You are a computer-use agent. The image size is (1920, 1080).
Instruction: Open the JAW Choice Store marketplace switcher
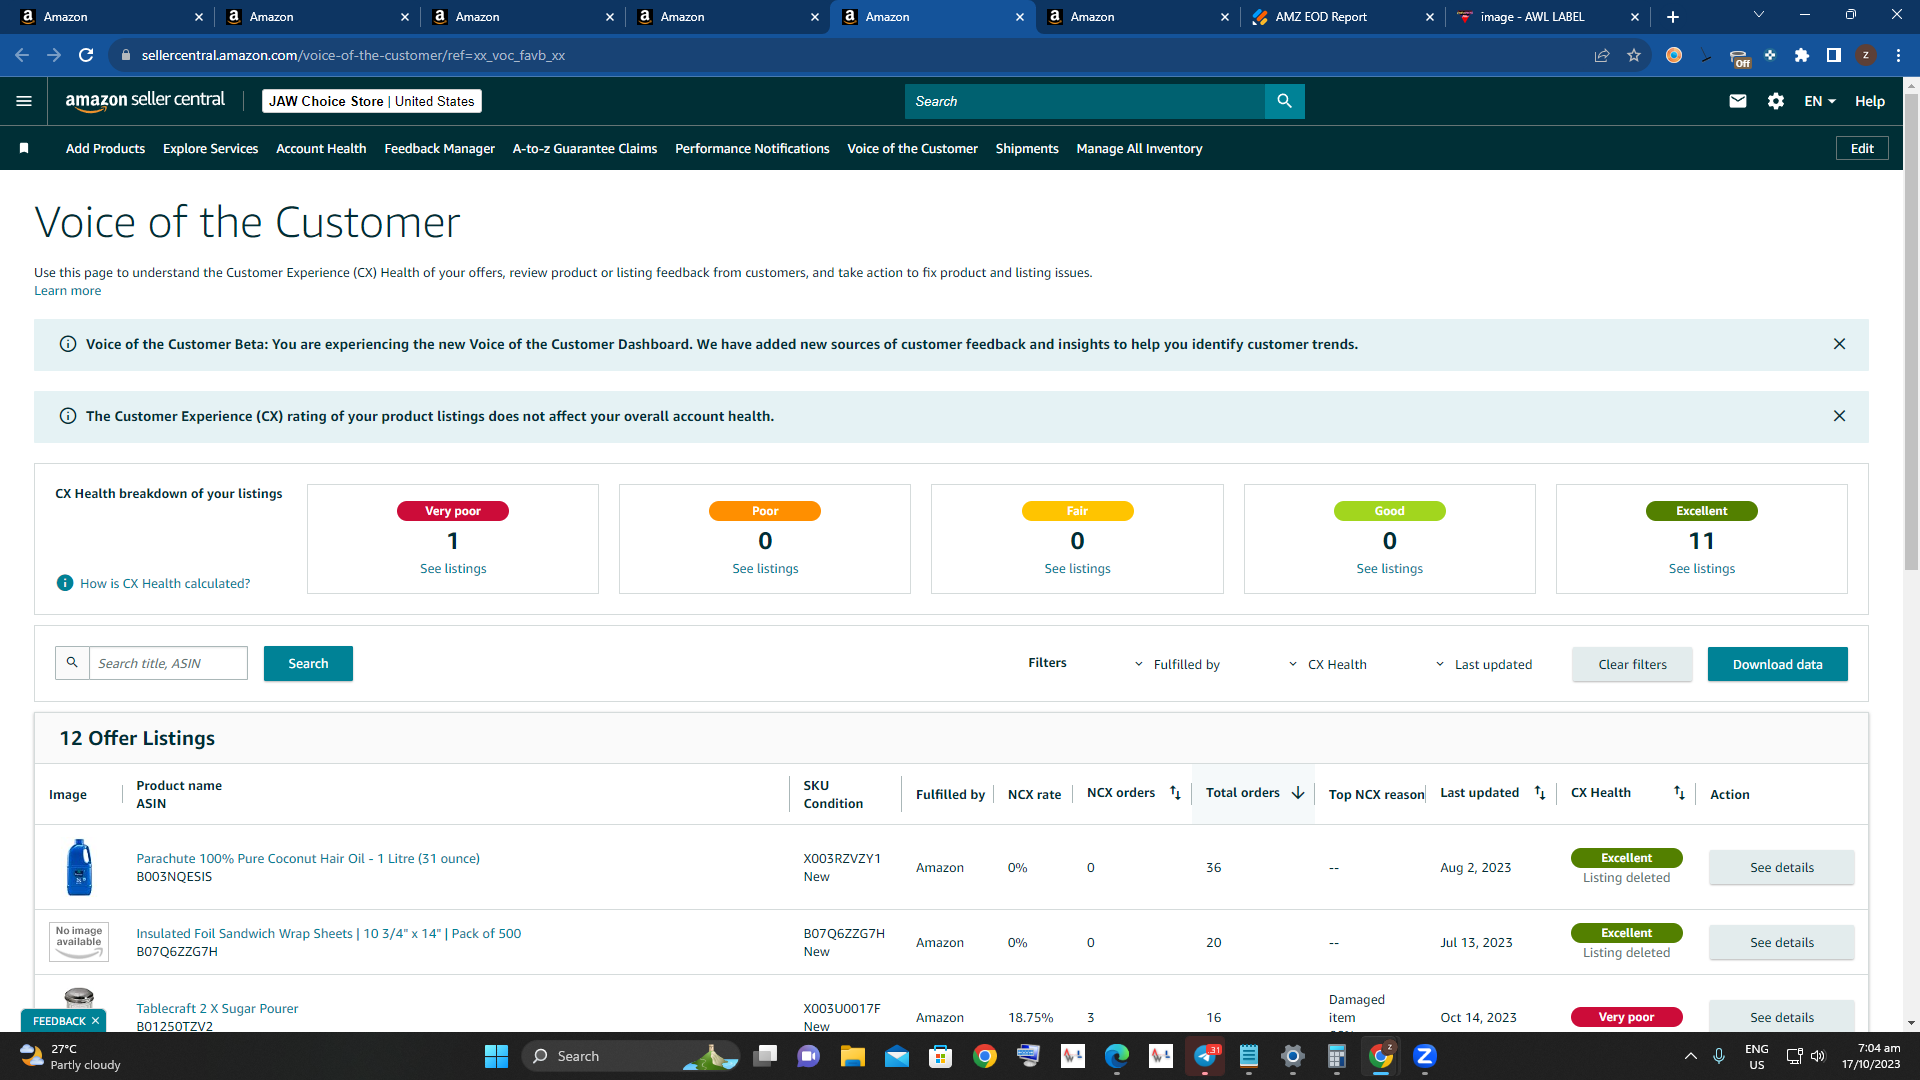pyautogui.click(x=372, y=101)
